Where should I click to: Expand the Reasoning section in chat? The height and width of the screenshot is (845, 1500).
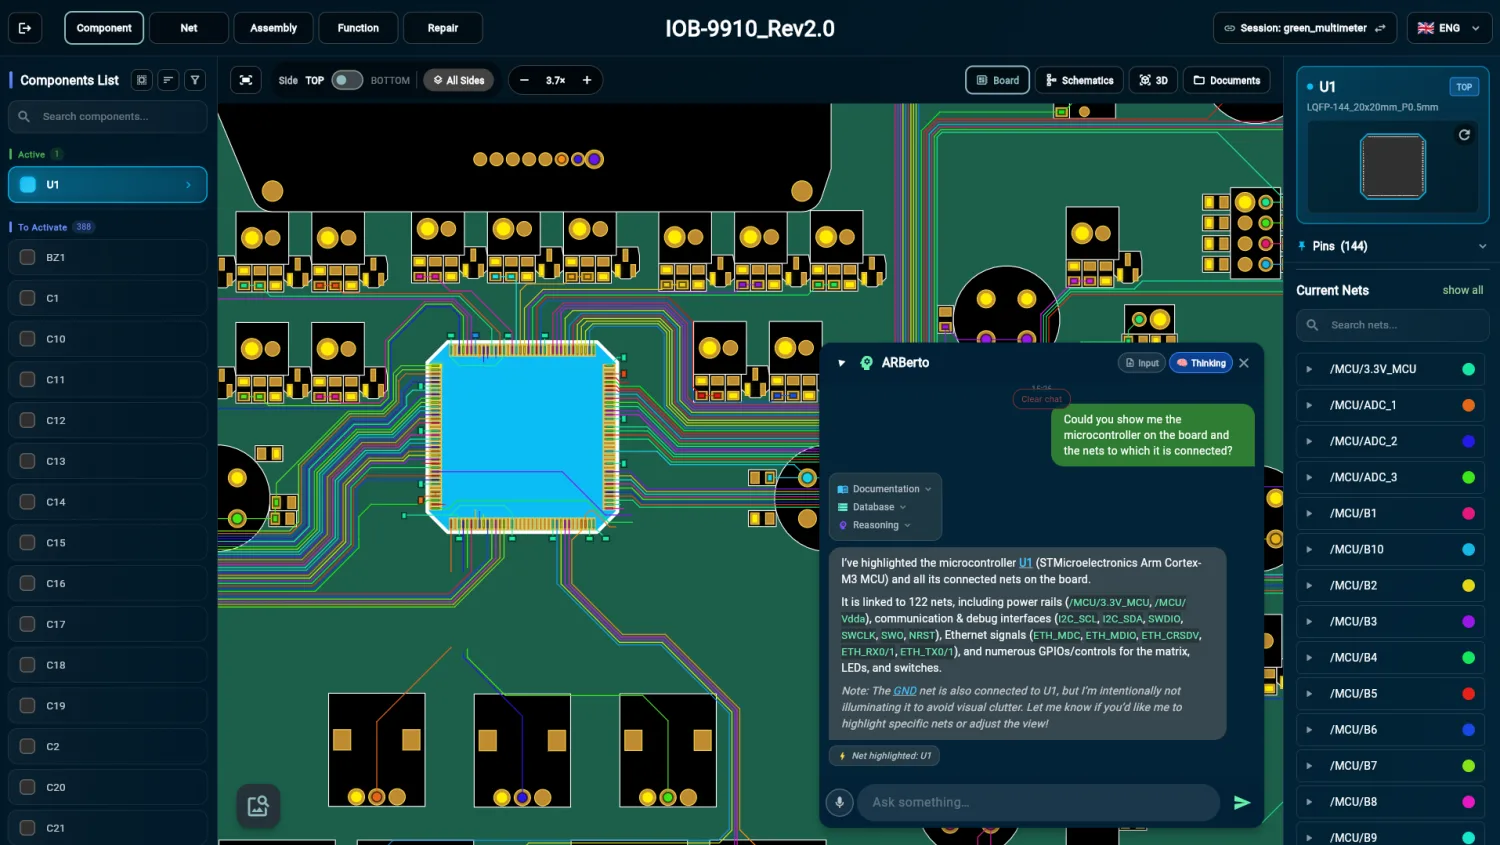click(x=875, y=525)
